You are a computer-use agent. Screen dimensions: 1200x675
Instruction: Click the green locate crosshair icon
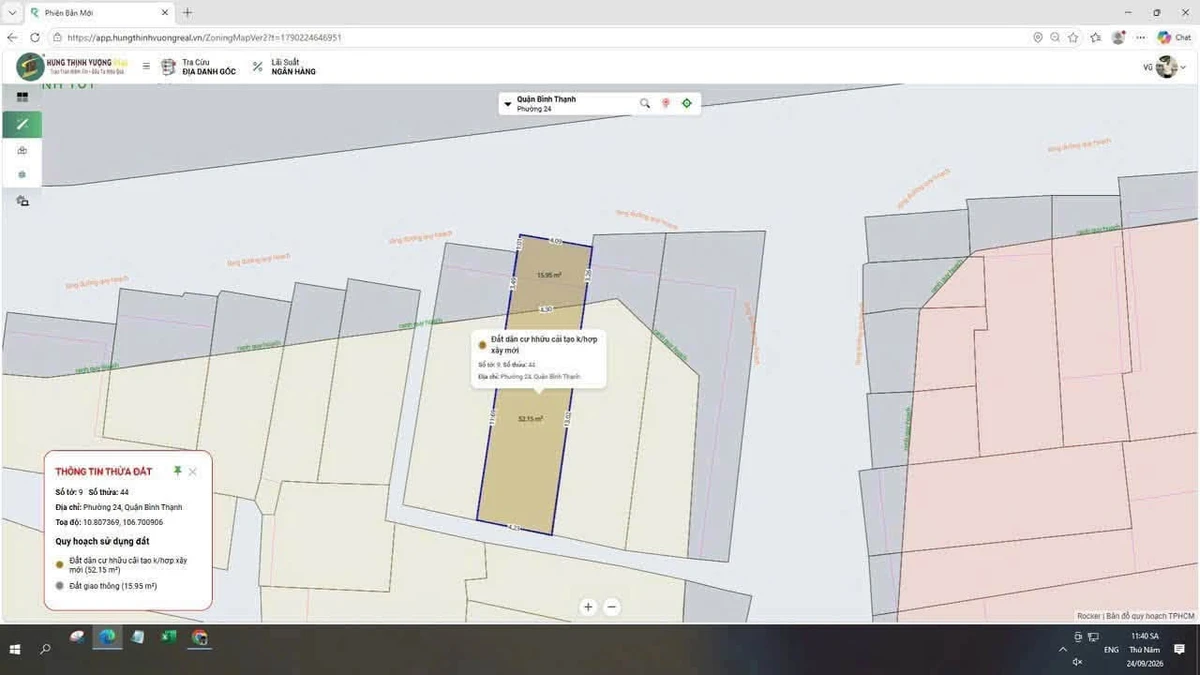[686, 103]
